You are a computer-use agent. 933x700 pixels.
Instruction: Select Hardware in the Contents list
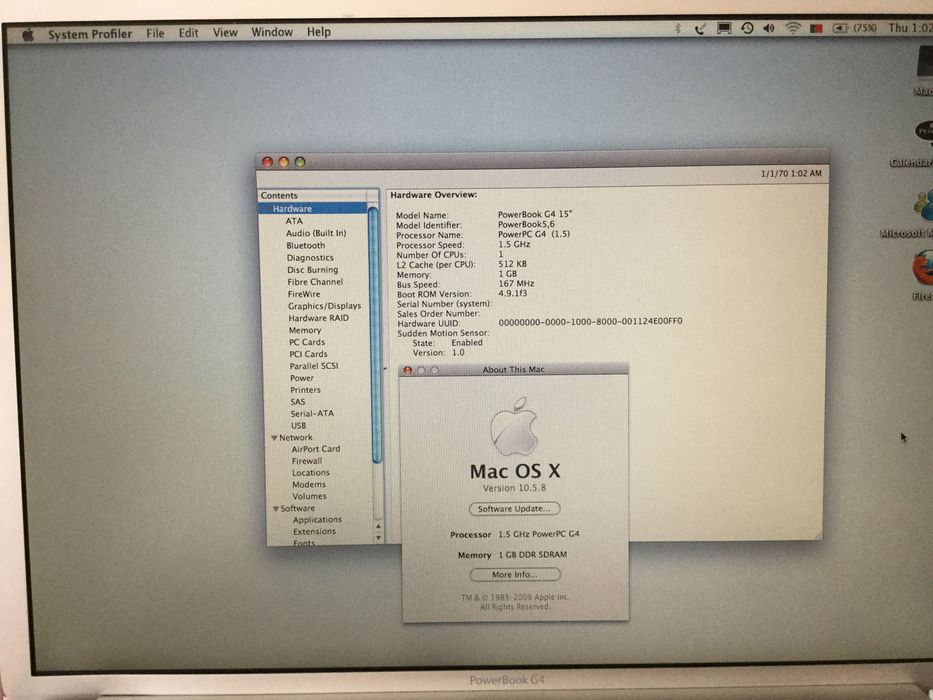[x=313, y=208]
